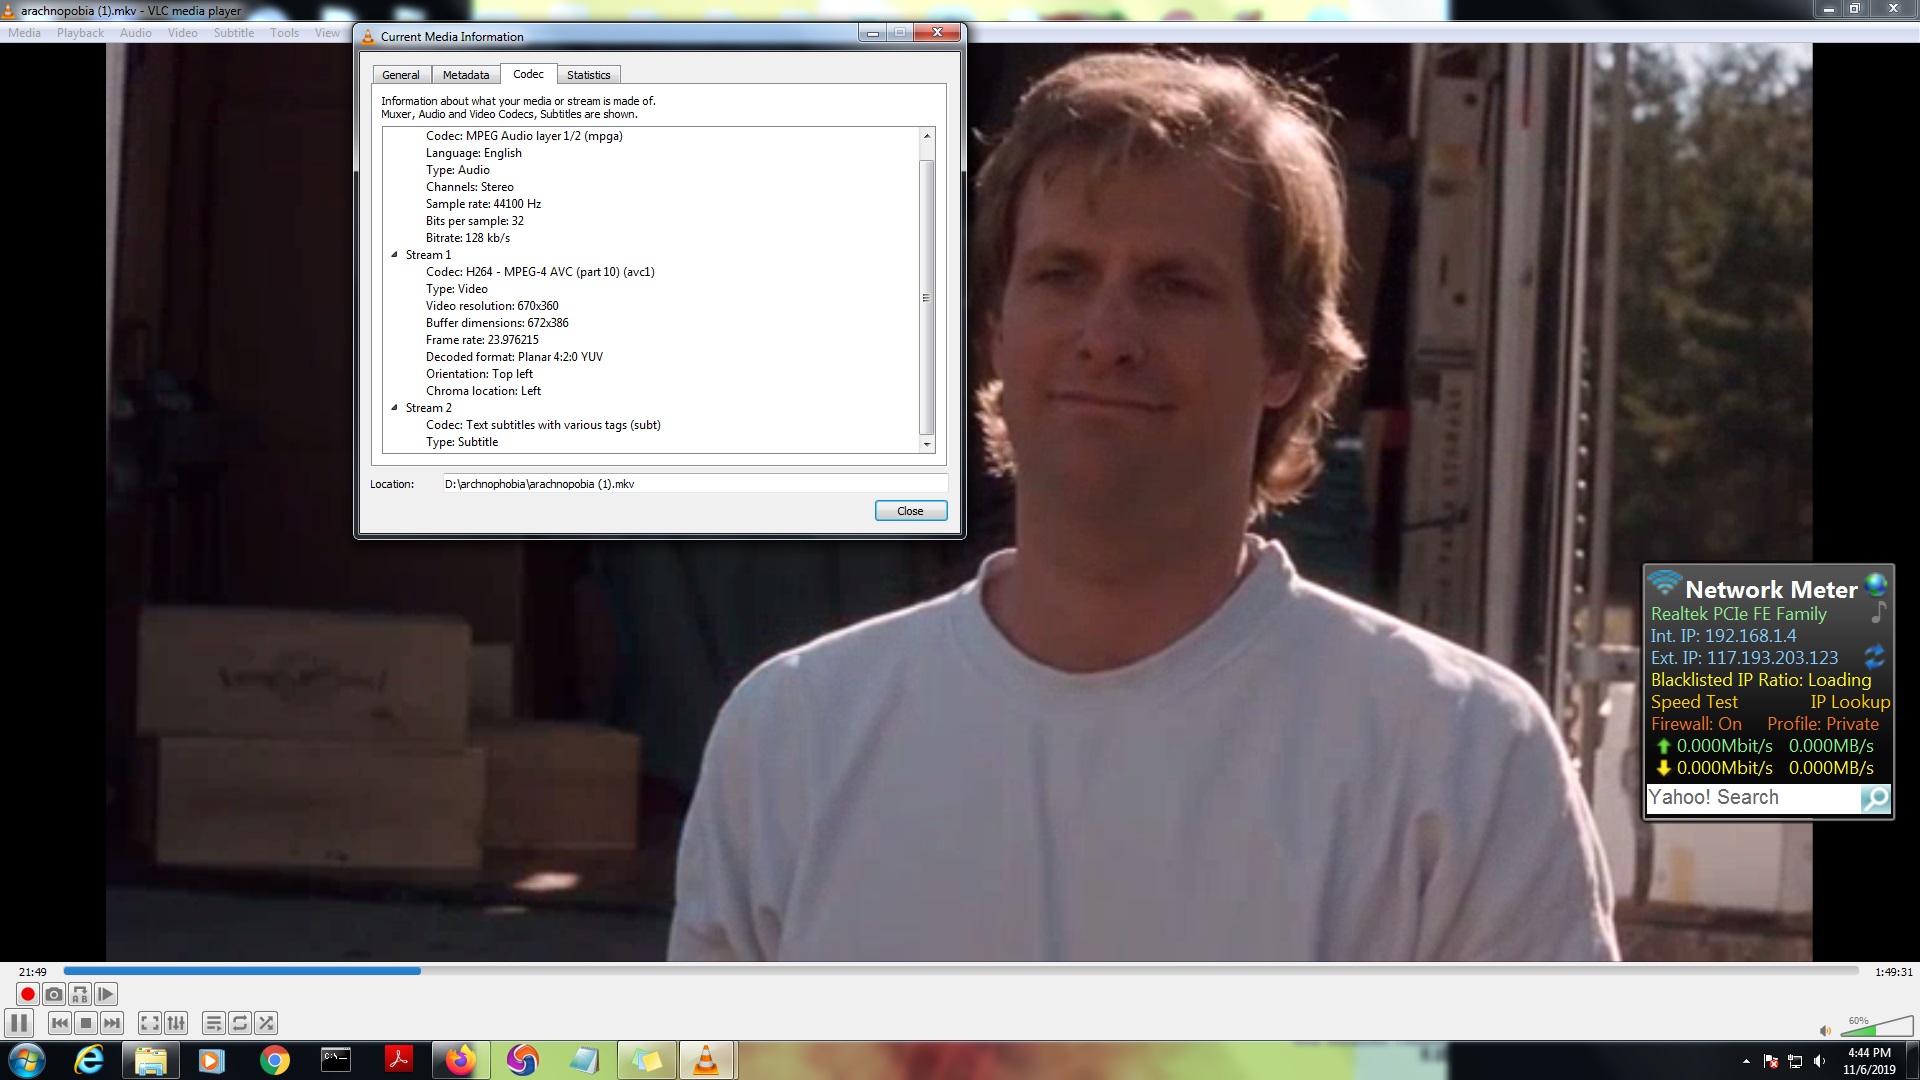Screen dimensions: 1920x1080
Task: Select the Bitrate: 128 kb/s row
Action: pyautogui.click(x=468, y=238)
